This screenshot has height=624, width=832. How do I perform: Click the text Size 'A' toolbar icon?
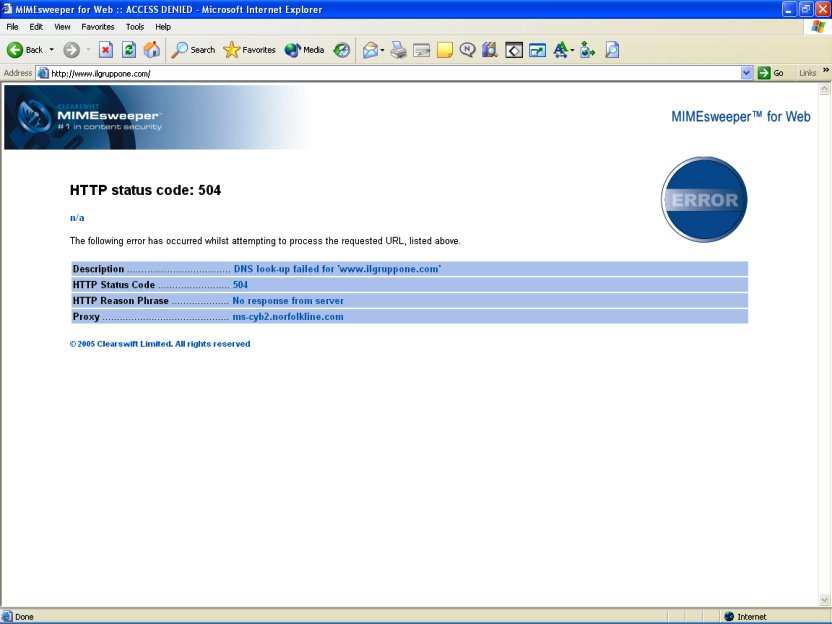tap(560, 50)
